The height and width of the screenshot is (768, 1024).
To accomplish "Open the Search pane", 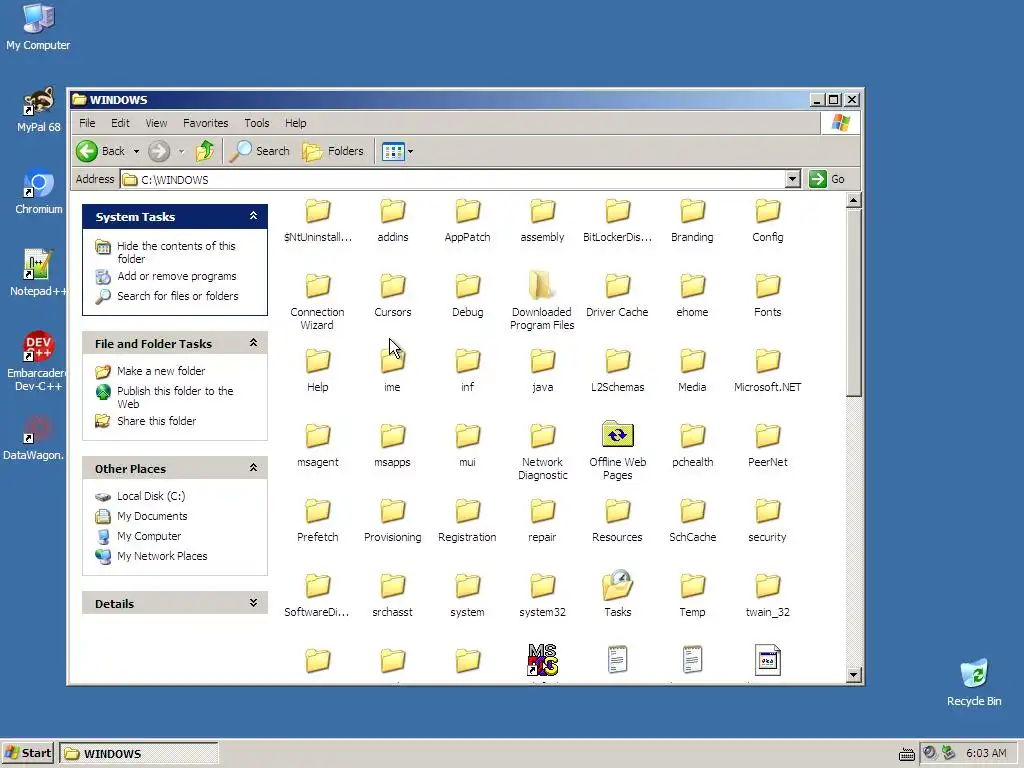I will point(260,152).
